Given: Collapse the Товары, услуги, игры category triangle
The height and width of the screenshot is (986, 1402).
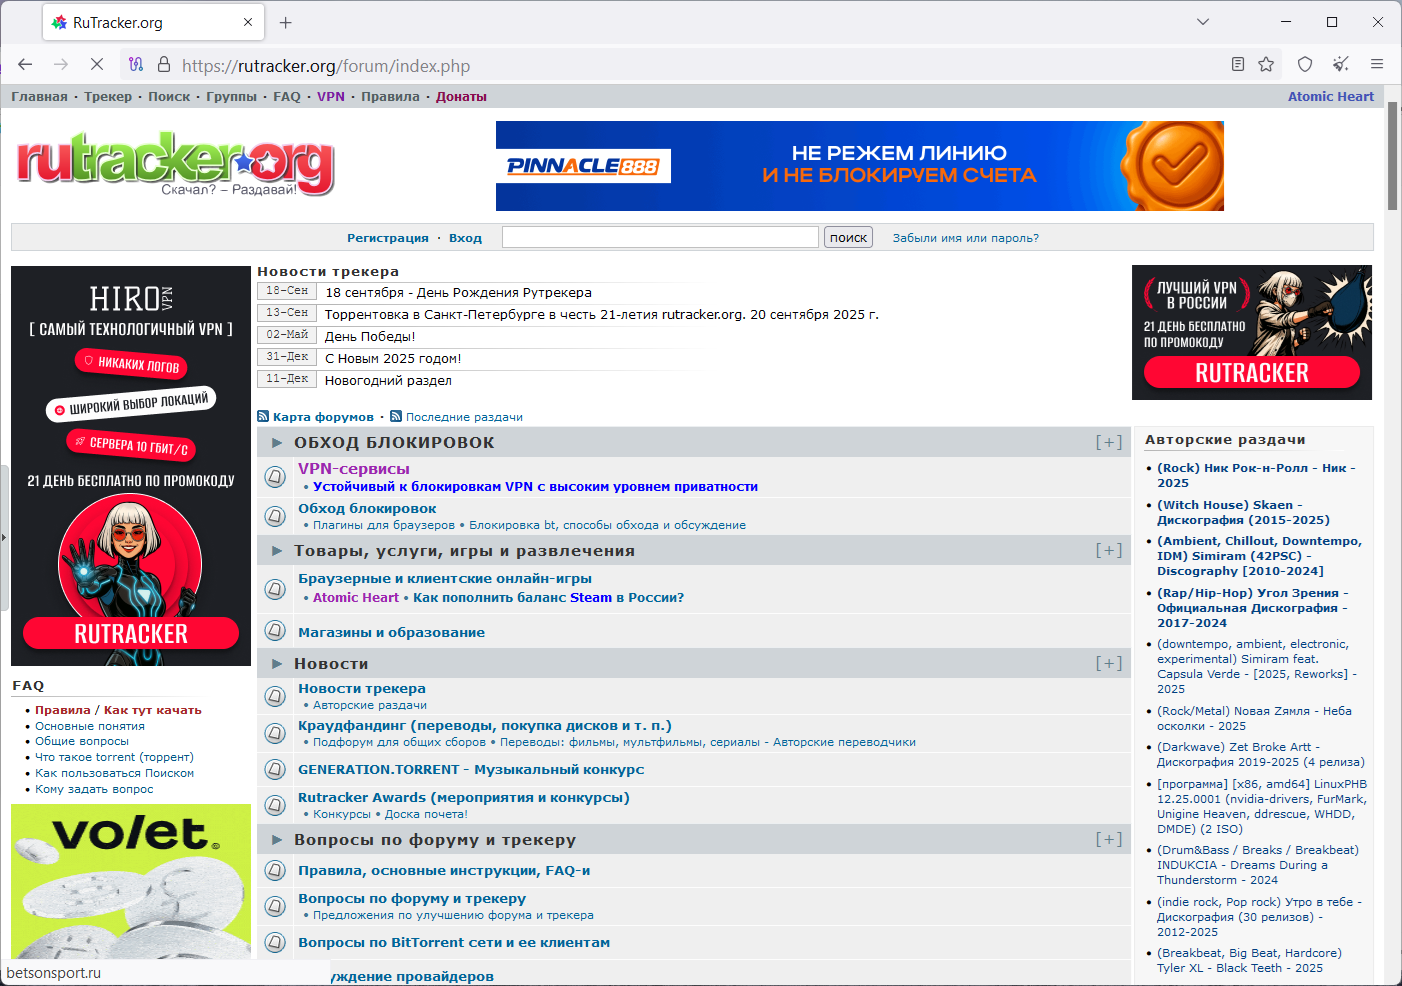Looking at the screenshot, I should tap(277, 550).
